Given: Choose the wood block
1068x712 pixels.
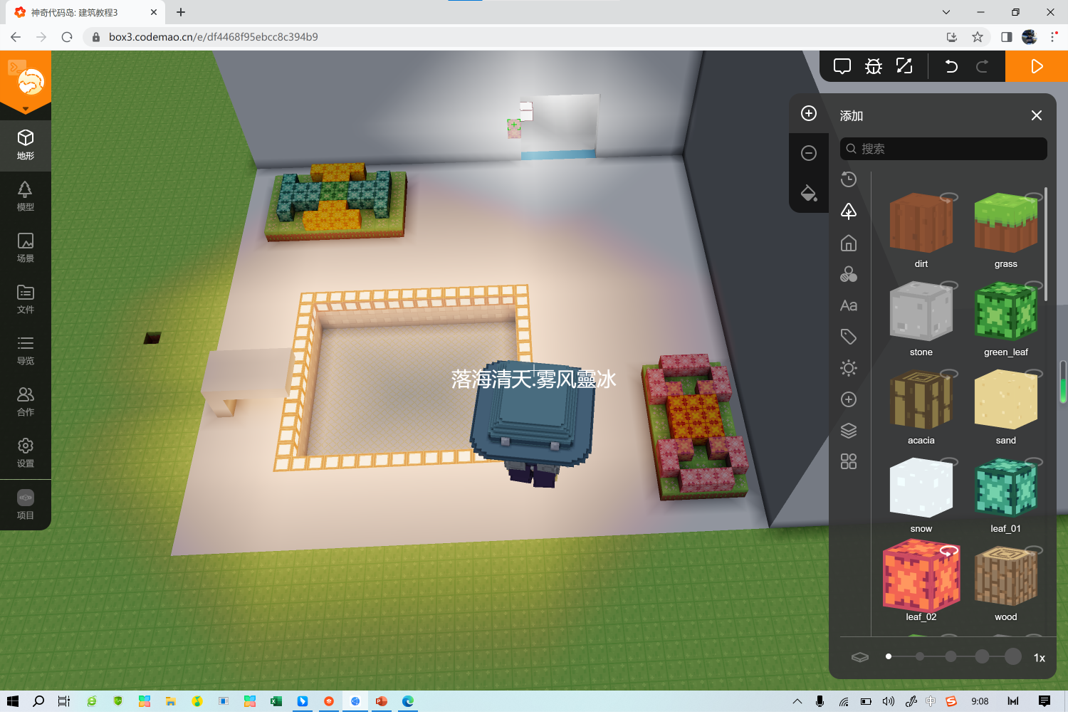Looking at the screenshot, I should (1005, 576).
